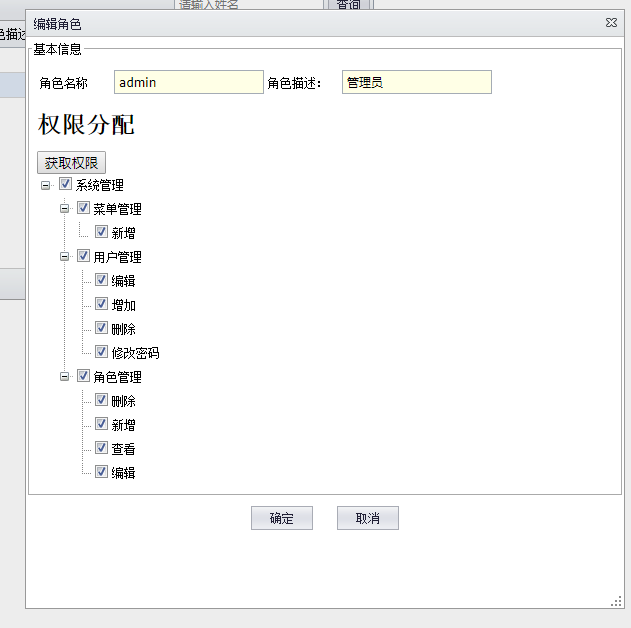
Task: Uncheck the 菜单管理 checkbox
Action: [x=83, y=208]
